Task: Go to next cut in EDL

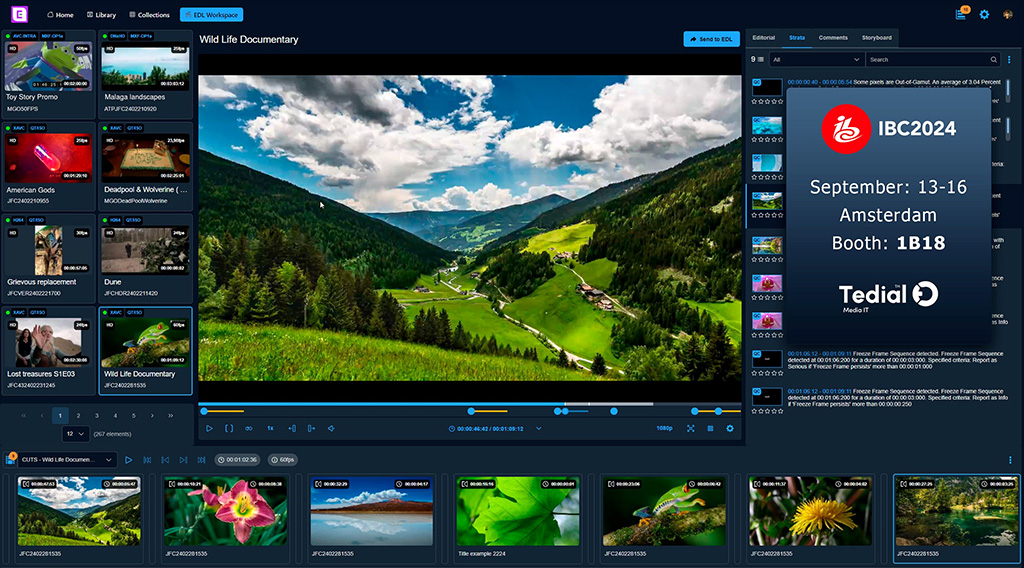Action: pos(184,460)
